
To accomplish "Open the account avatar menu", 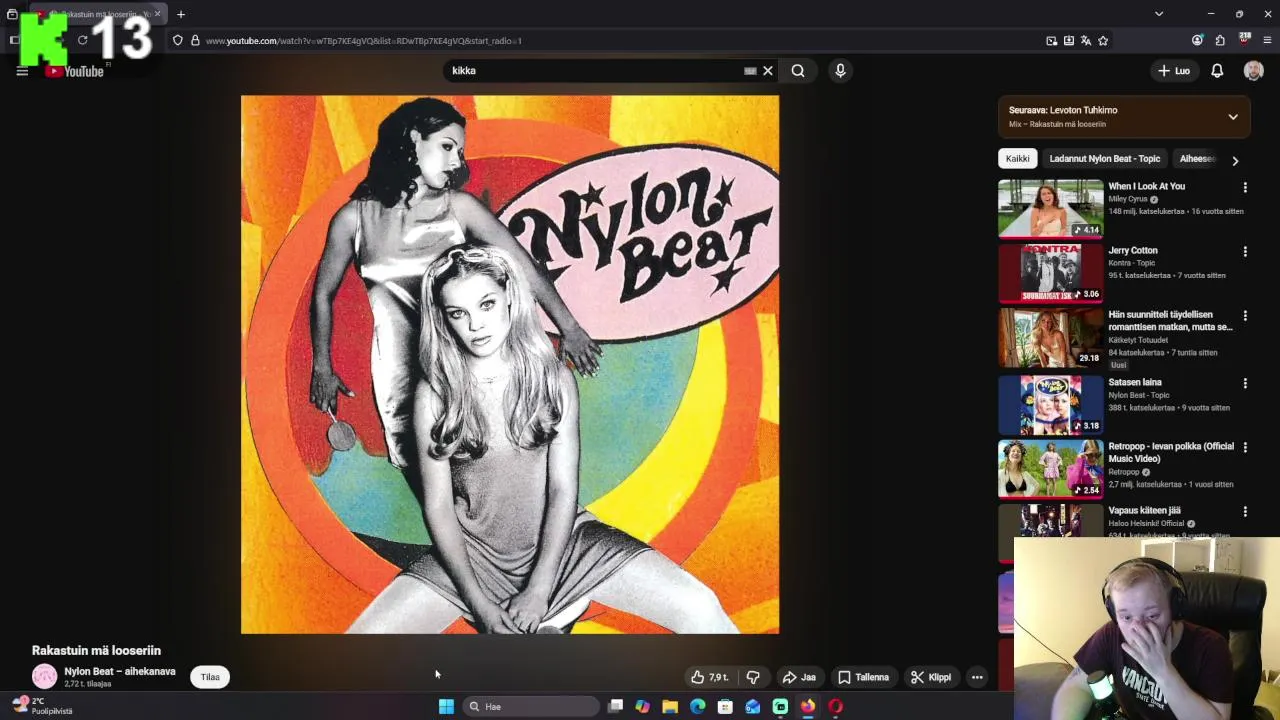I will [x=1253, y=71].
